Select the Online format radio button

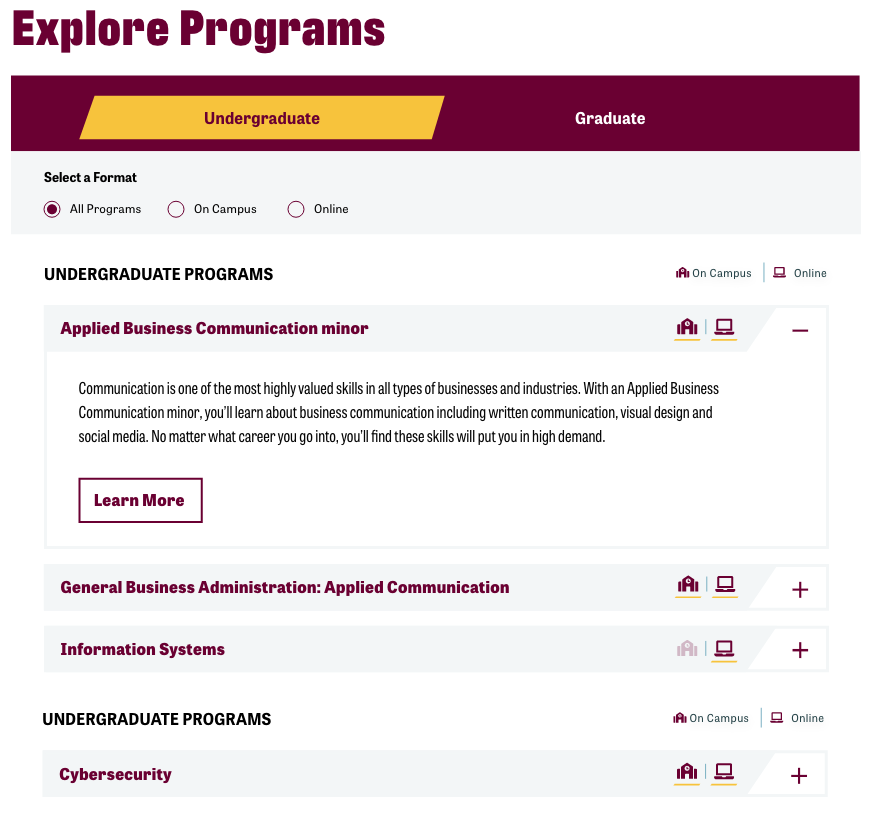(x=296, y=209)
